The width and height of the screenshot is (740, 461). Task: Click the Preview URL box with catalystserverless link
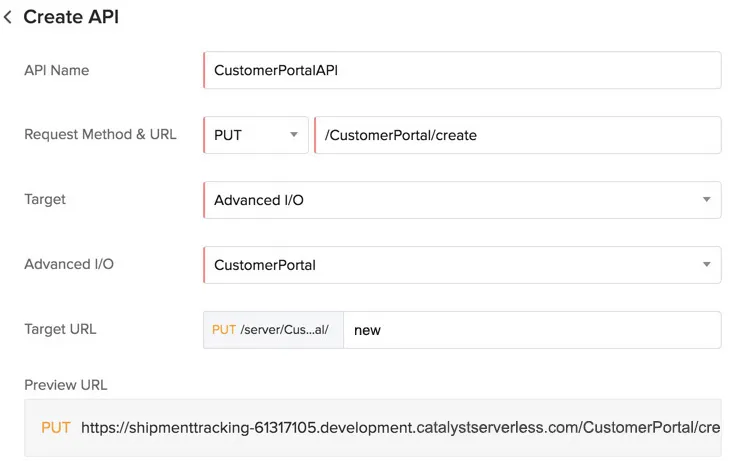(x=373, y=427)
